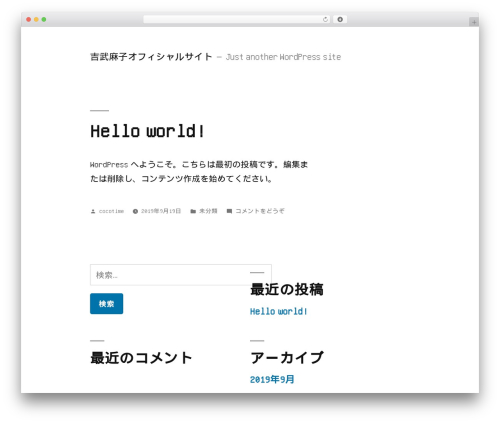Click the browser reload icon
This screenshot has width=500, height=423.
pos(325,20)
